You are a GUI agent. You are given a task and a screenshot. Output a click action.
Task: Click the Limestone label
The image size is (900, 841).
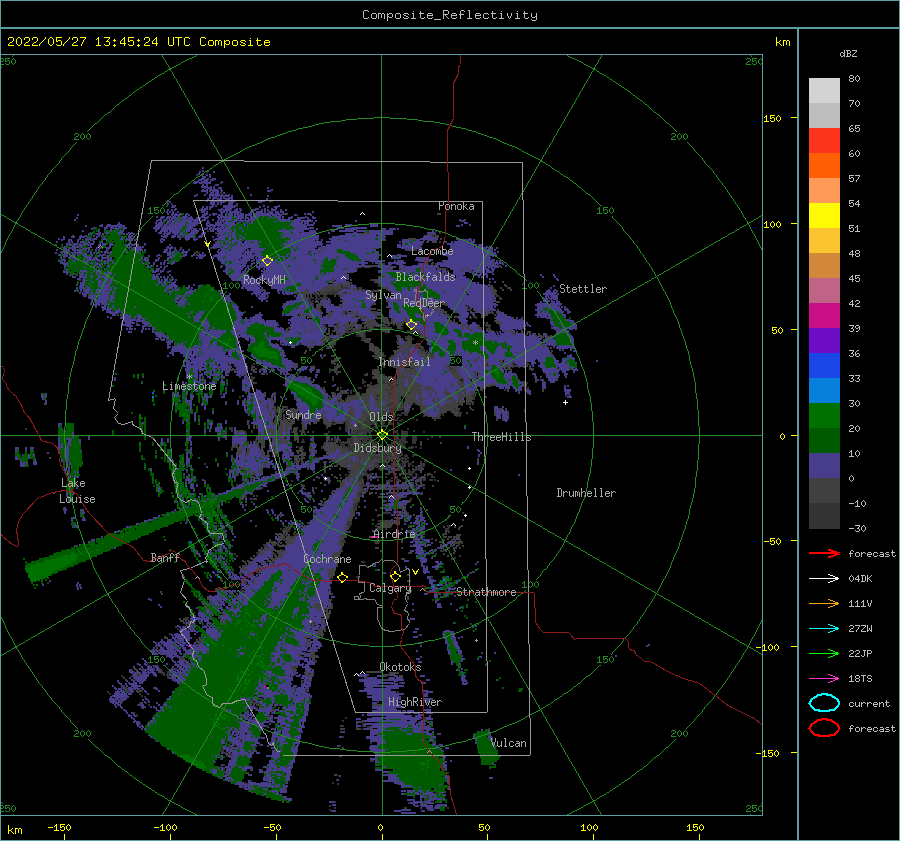click(189, 386)
